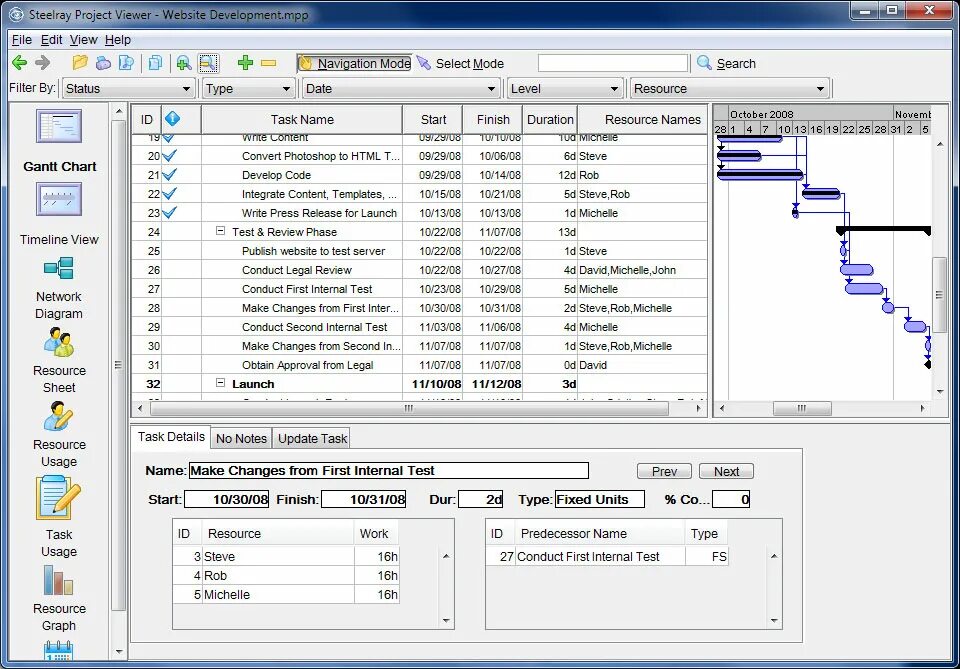
Task: Click the Prev button
Action: point(664,471)
